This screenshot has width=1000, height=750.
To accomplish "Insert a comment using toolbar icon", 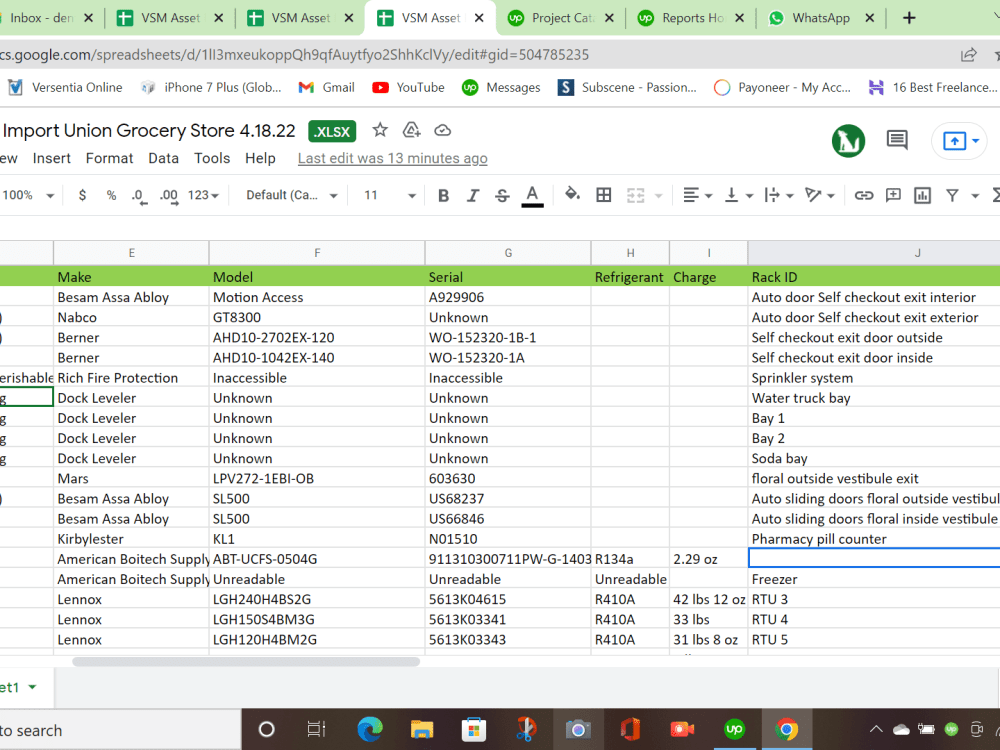I will click(893, 195).
